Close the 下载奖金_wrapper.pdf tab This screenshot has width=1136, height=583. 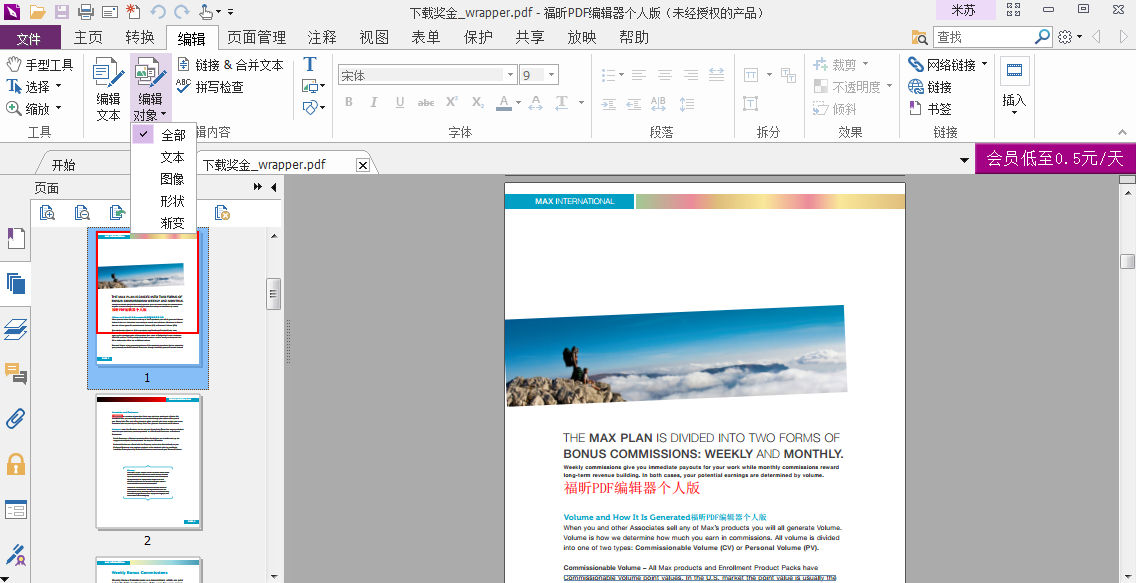(x=363, y=165)
